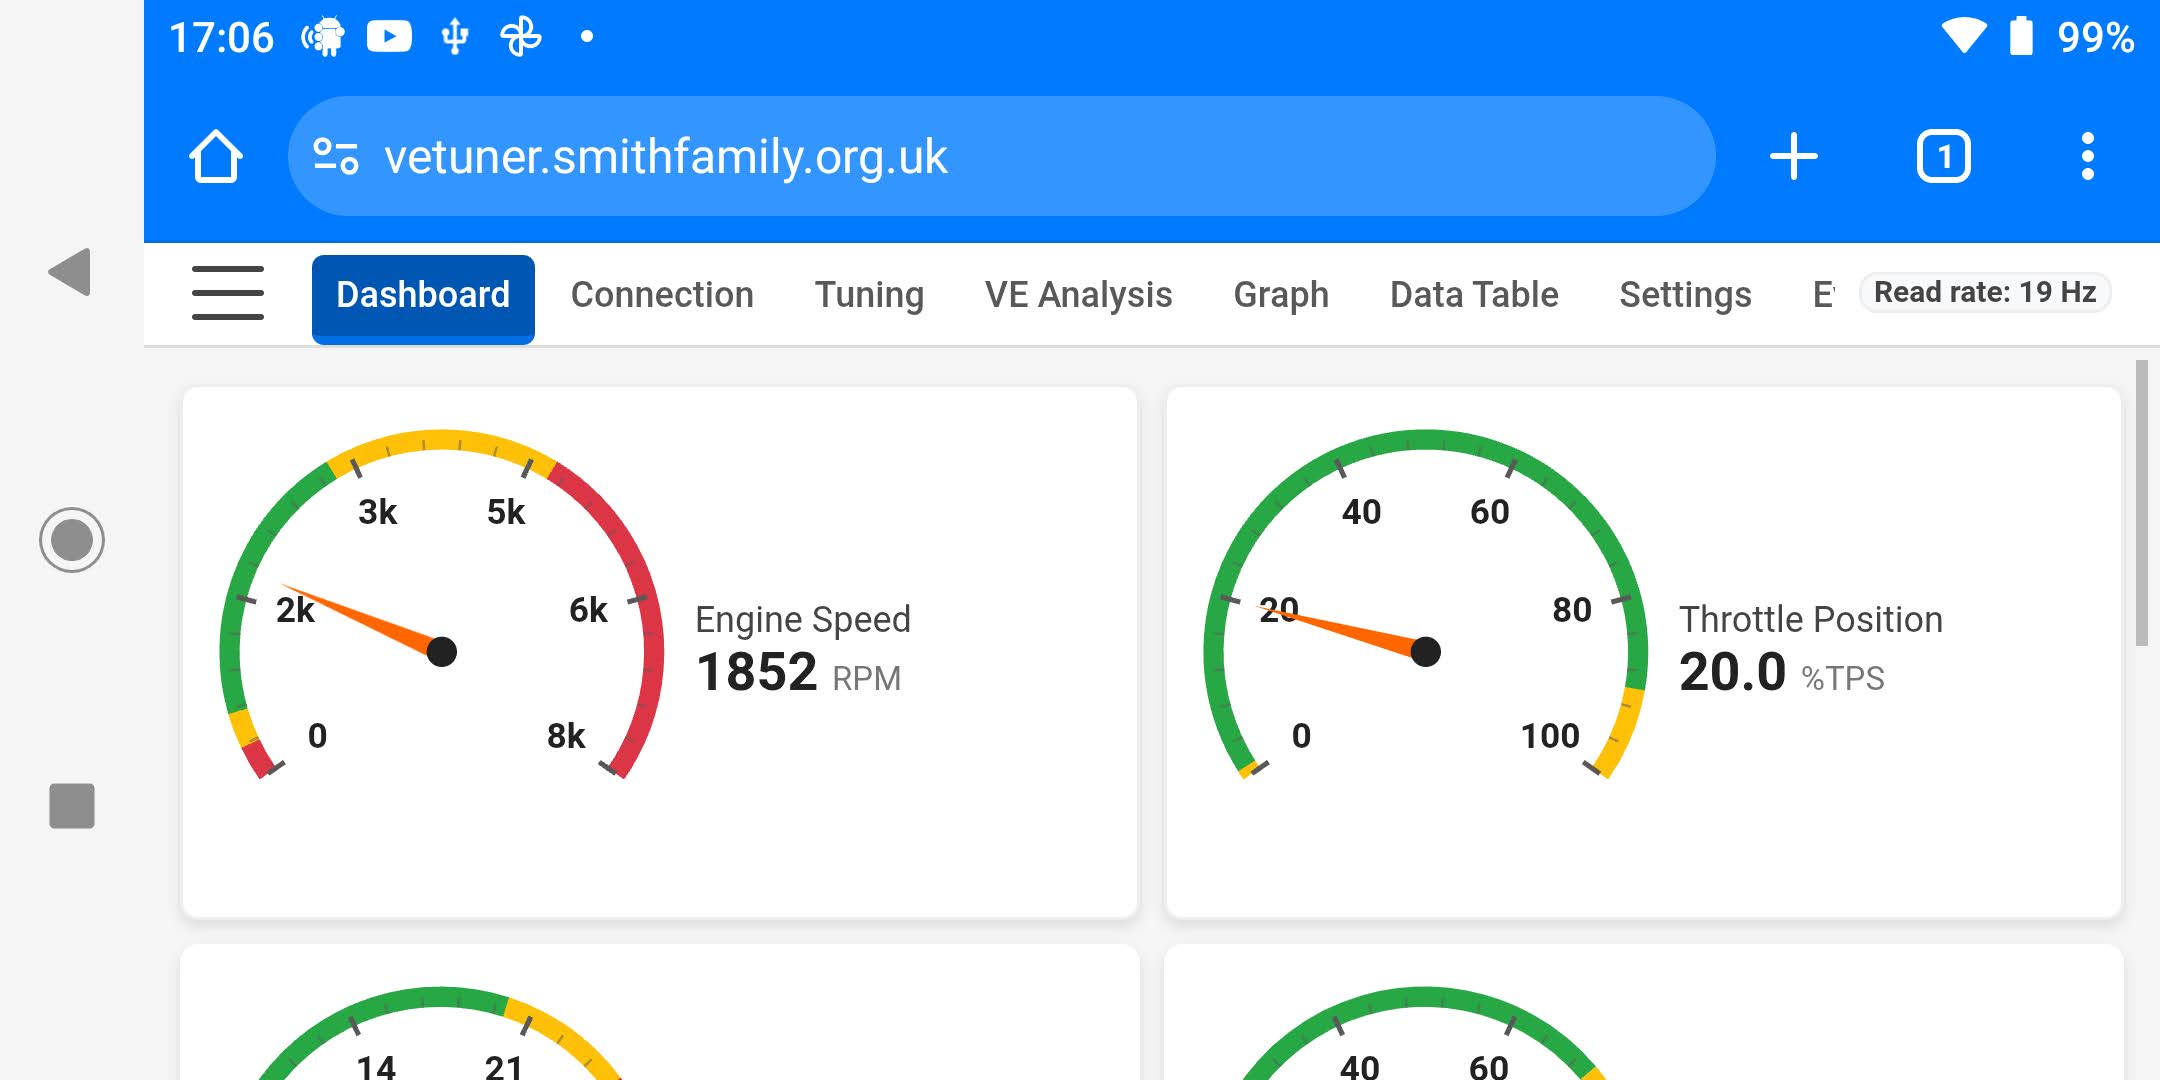The height and width of the screenshot is (1080, 2160).
Task: Open a new browser tab
Action: tap(1793, 157)
